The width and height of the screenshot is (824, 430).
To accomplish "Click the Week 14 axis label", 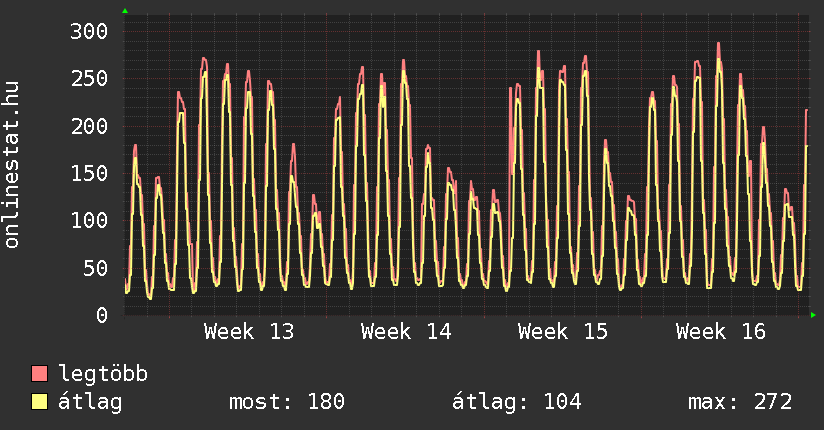I will [x=406, y=331].
